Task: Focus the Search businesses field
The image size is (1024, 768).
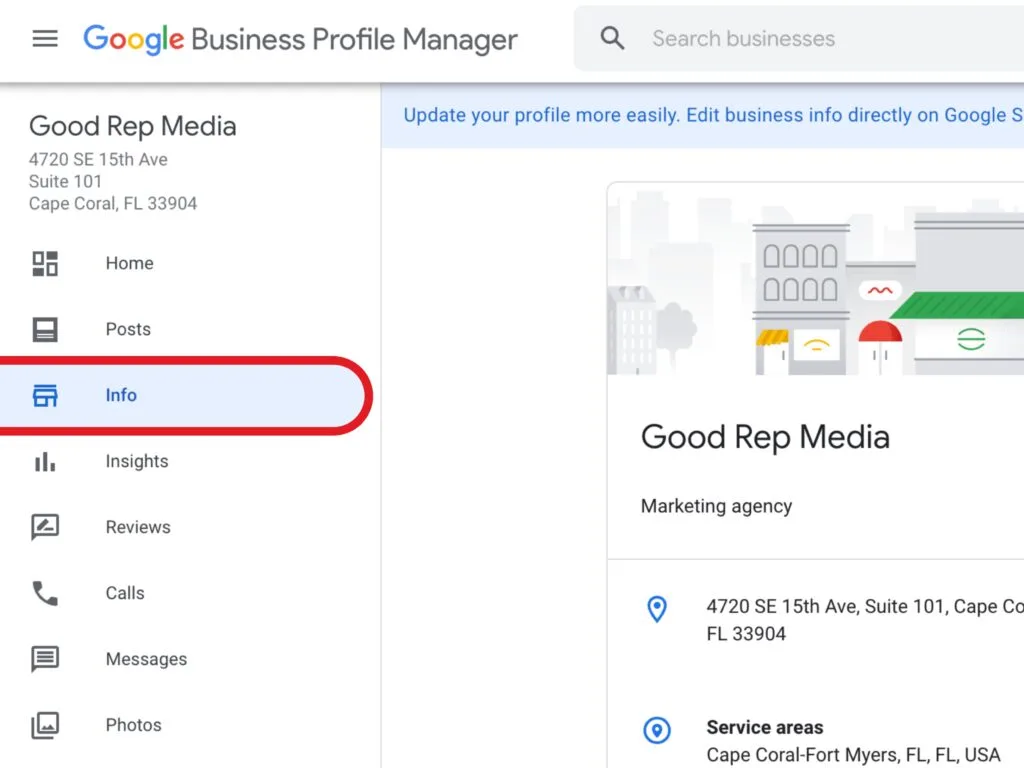Action: tap(799, 39)
